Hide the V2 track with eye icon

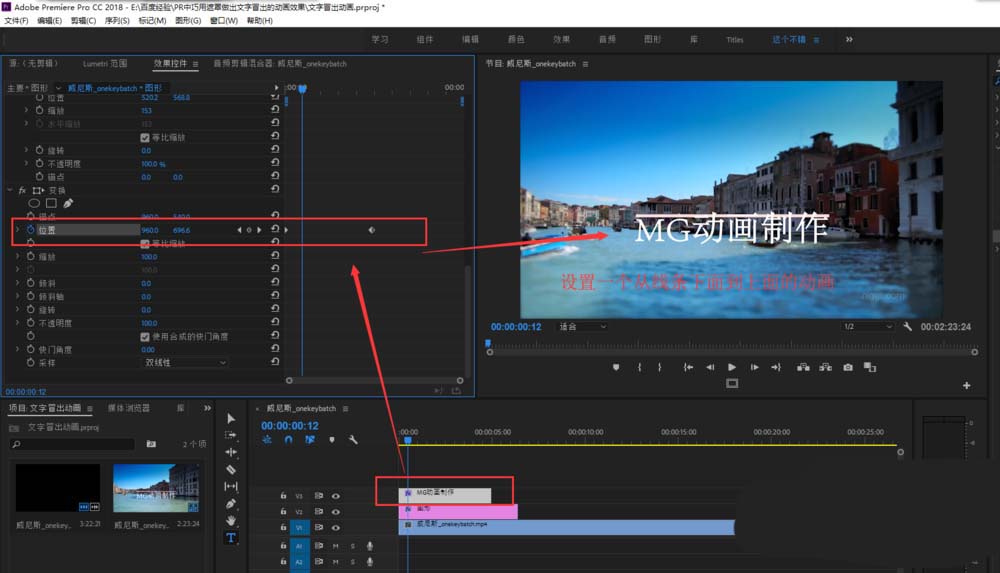[x=335, y=511]
